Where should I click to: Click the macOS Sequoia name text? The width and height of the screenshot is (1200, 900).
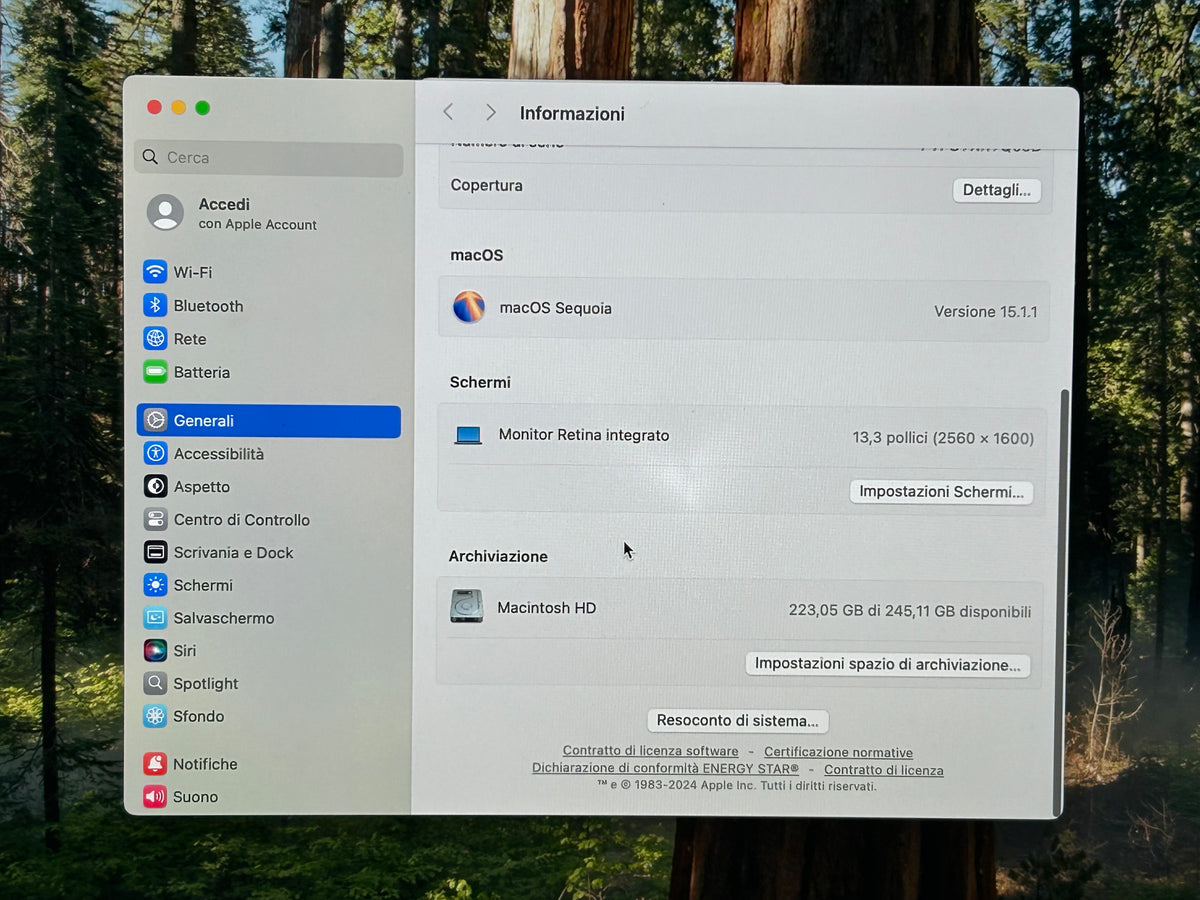[x=555, y=308]
